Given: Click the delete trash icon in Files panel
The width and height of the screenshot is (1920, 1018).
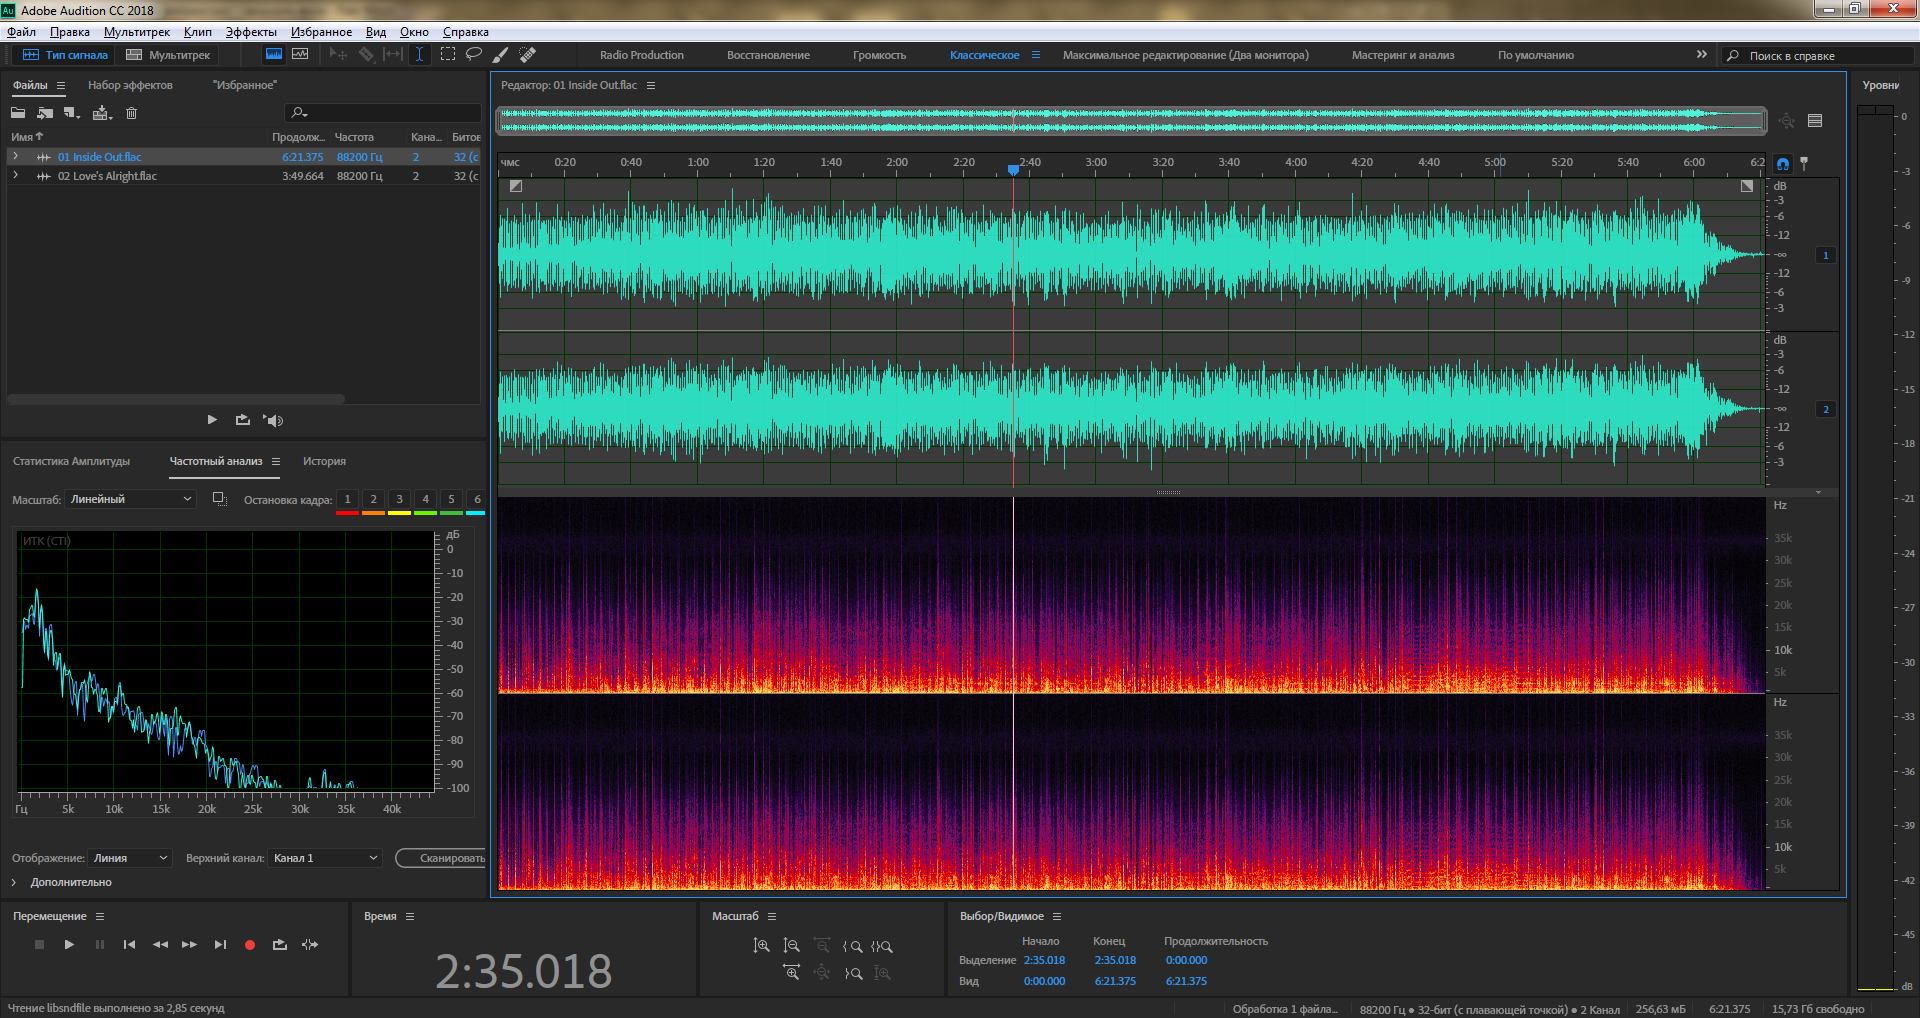Looking at the screenshot, I should tap(131, 113).
